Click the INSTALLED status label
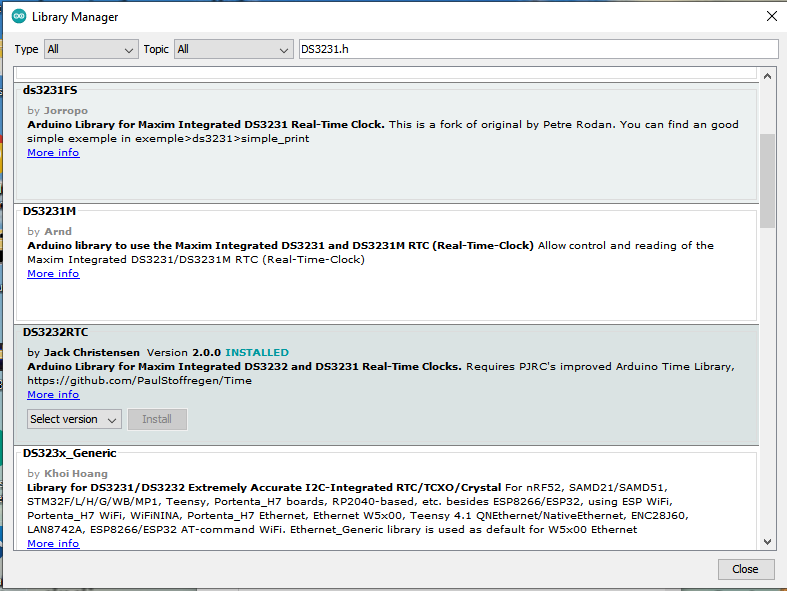Screen dimensions: 787x591 pyautogui.click(x=257, y=352)
